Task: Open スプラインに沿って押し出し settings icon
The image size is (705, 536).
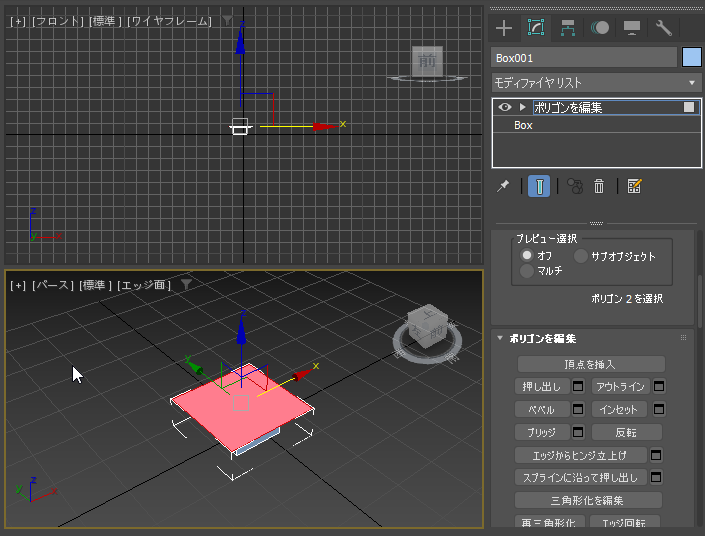Action: pos(656,477)
